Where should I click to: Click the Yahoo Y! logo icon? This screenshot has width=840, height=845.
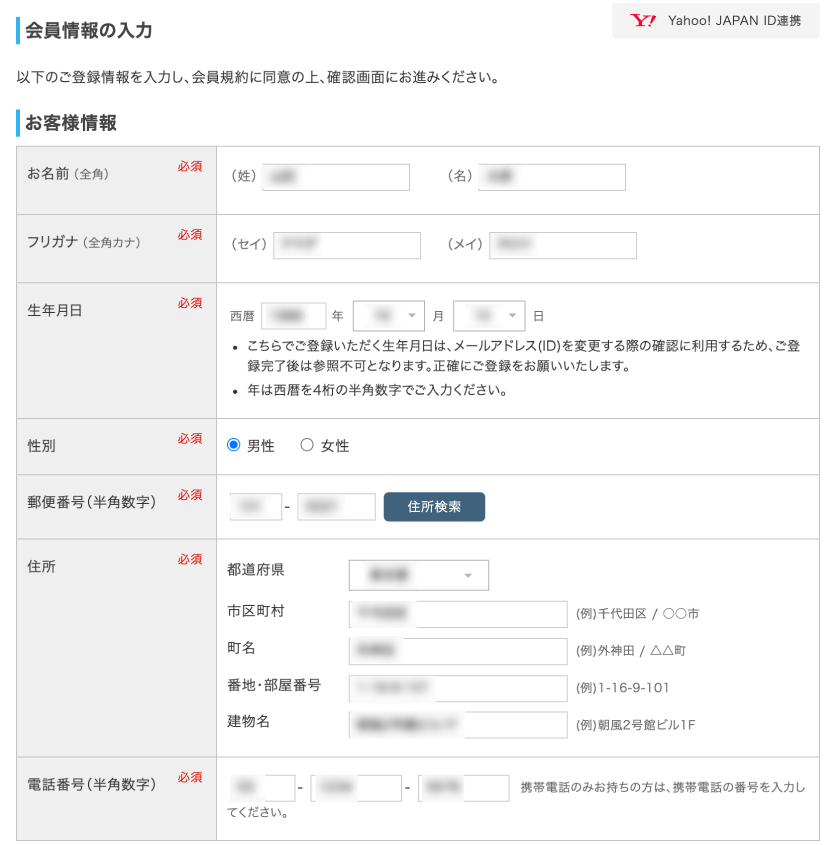click(x=643, y=21)
